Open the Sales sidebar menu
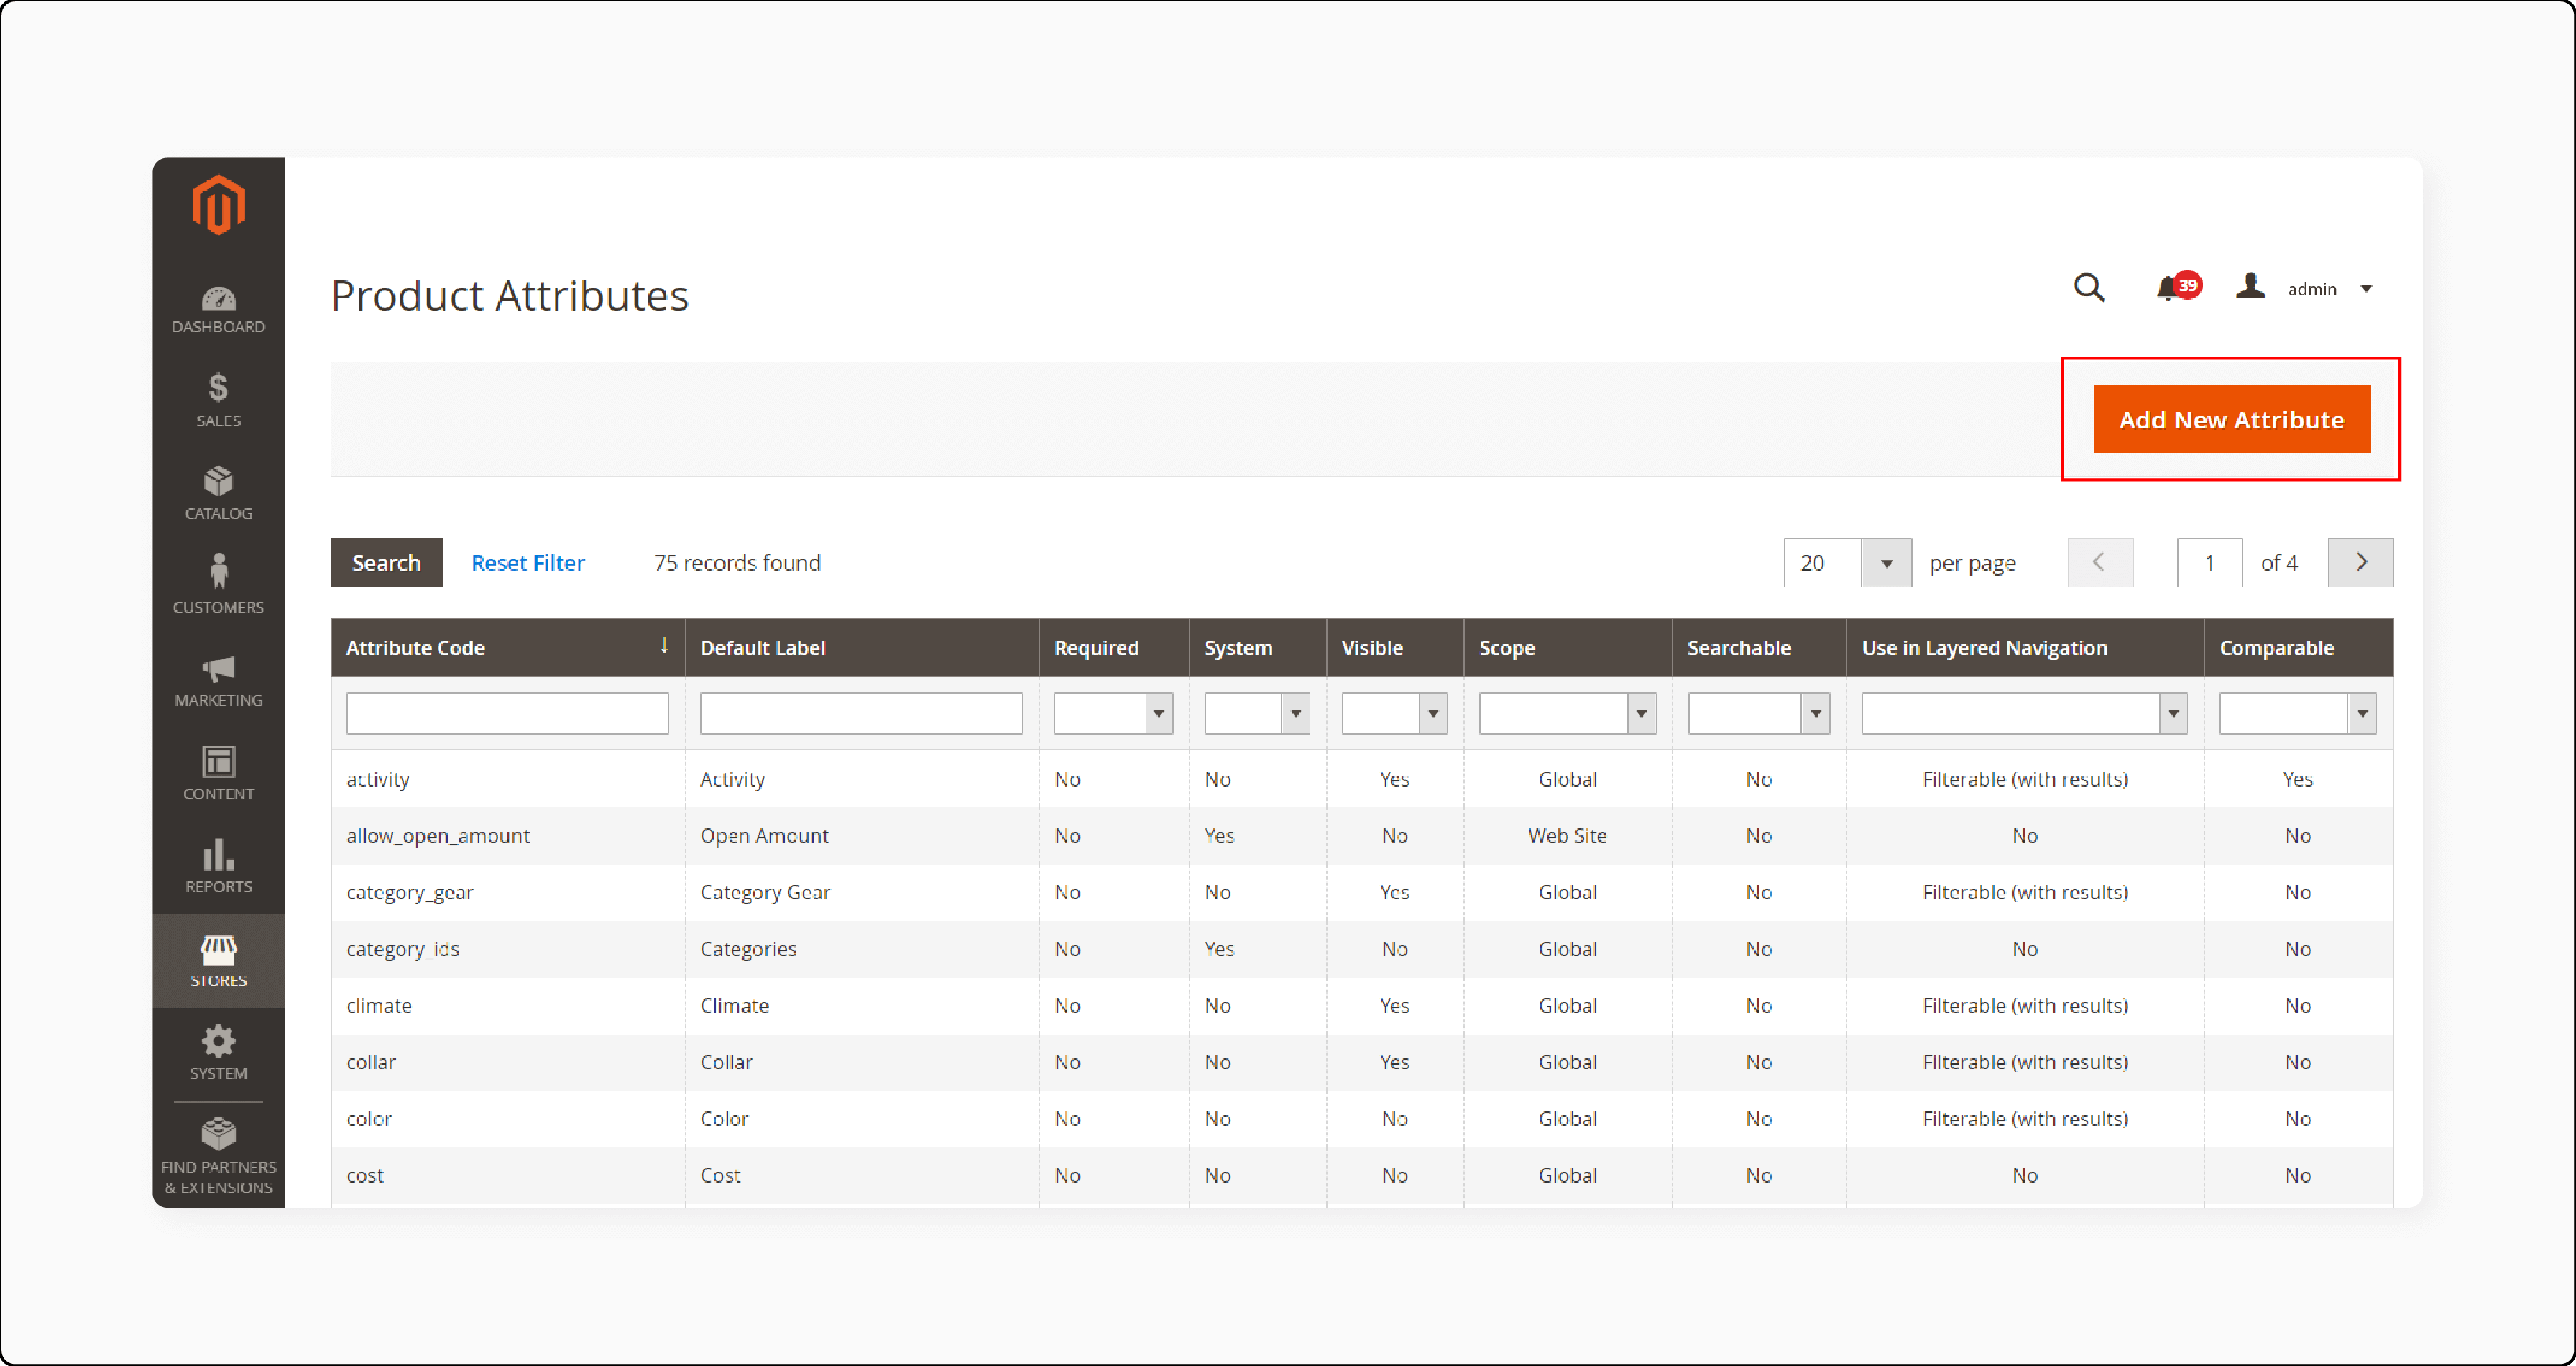The height and width of the screenshot is (1366, 2576). (x=218, y=401)
